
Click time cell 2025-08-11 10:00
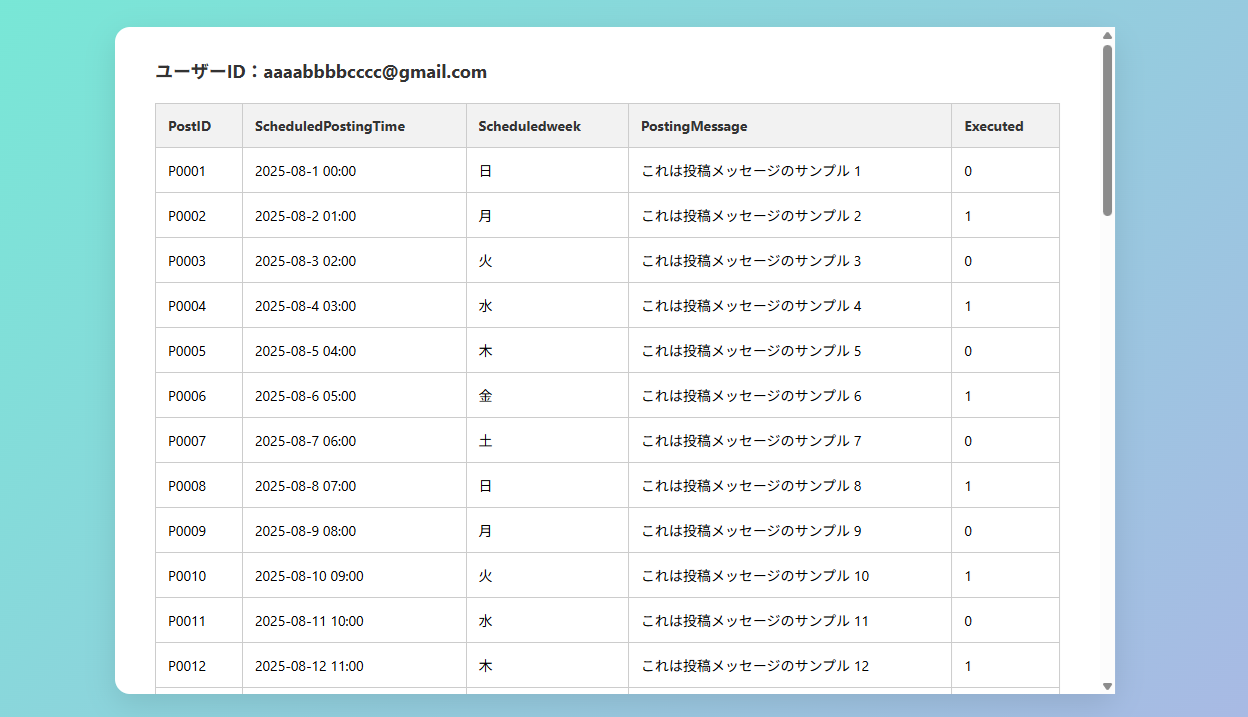[354, 621]
